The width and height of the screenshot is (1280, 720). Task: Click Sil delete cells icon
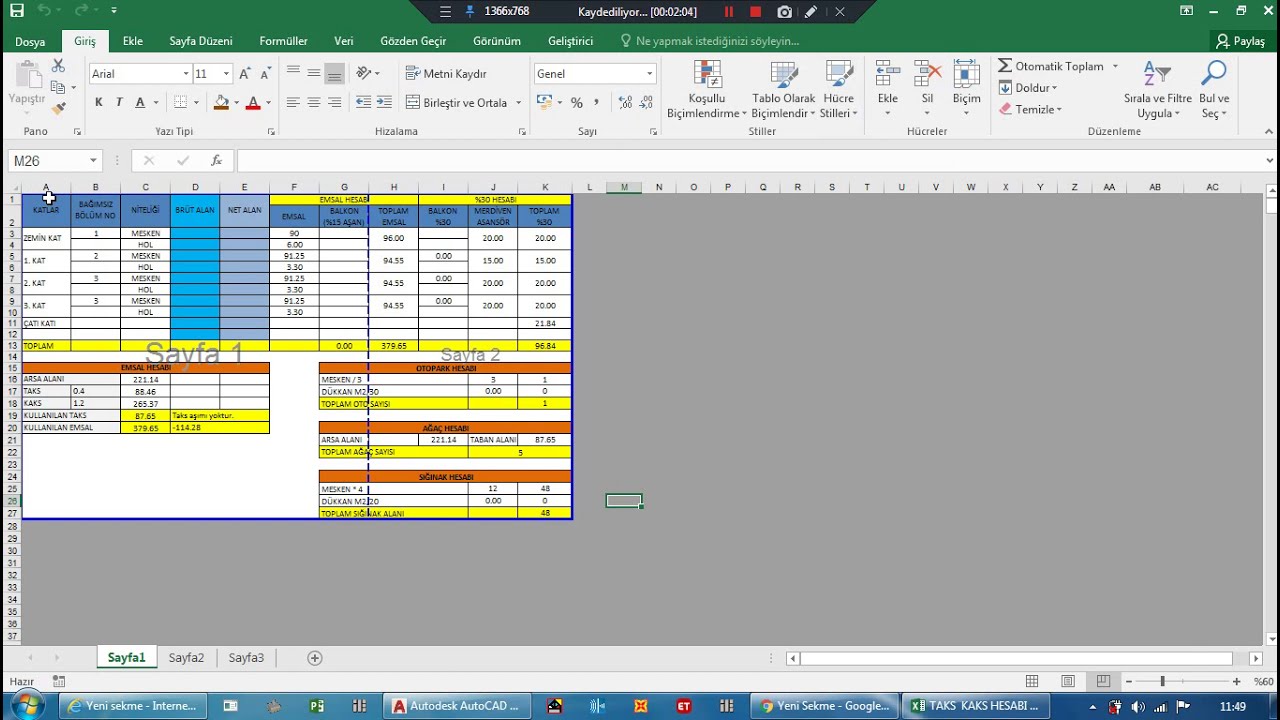click(927, 75)
